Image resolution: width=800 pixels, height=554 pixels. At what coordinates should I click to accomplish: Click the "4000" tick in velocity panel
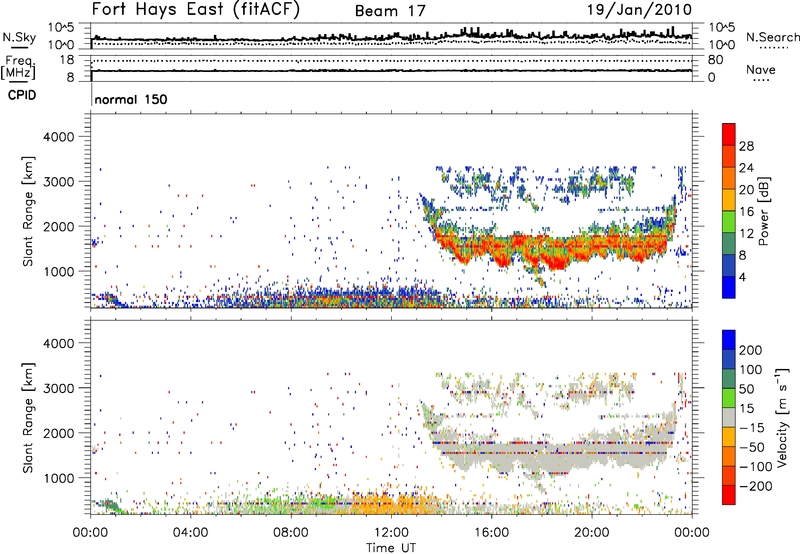click(58, 343)
